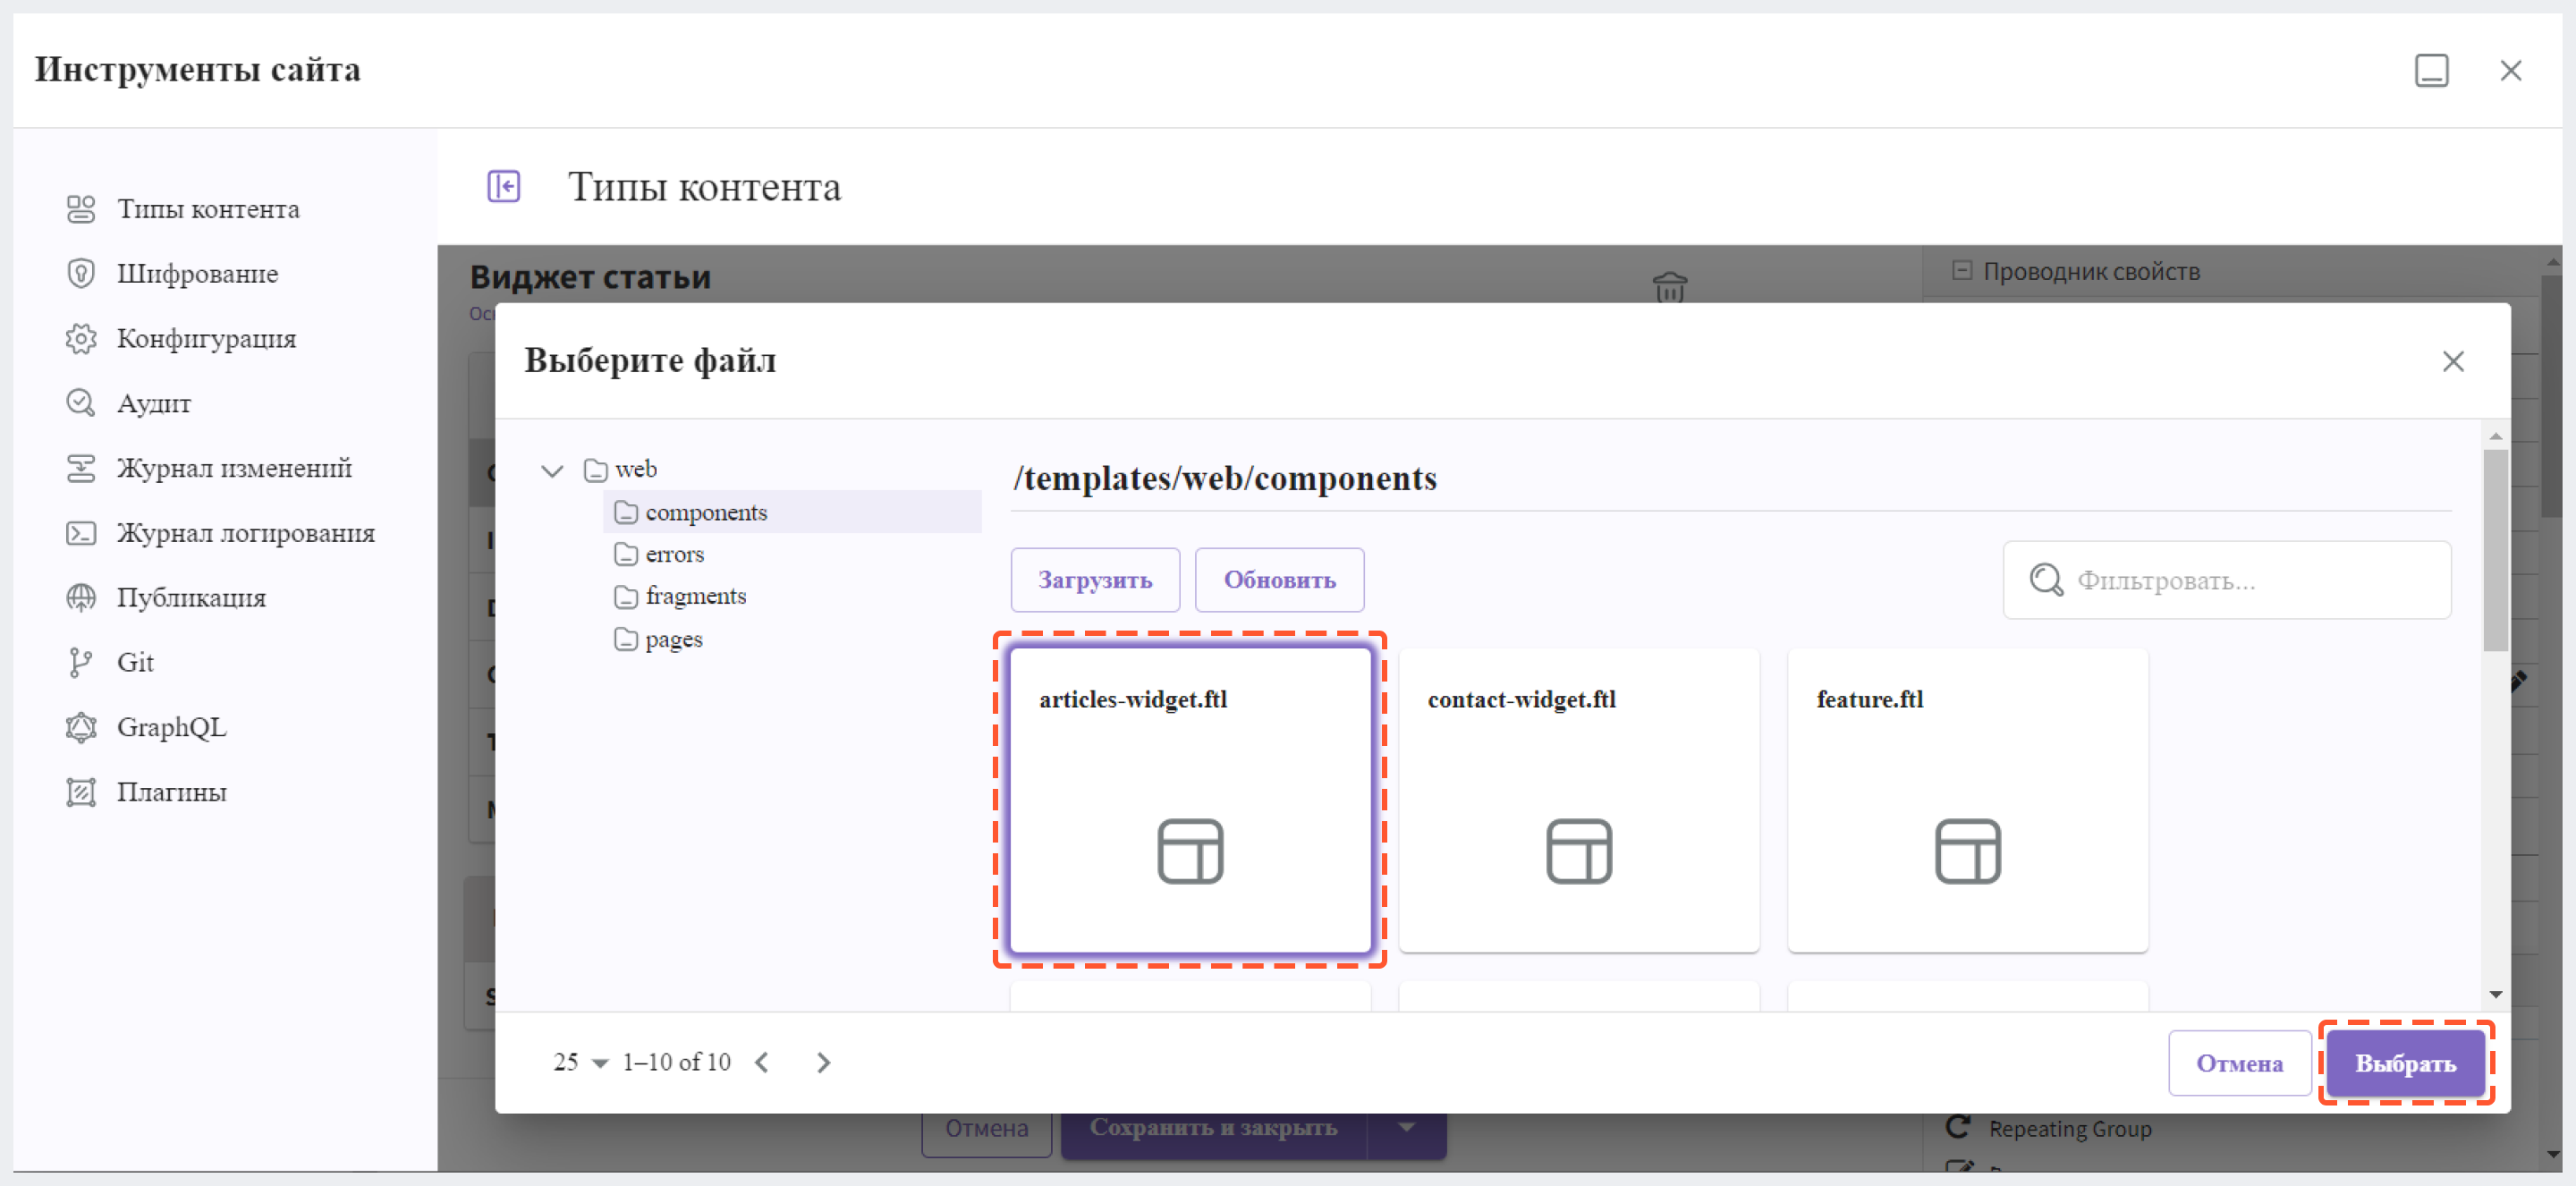Screen dimensions: 2576x1186
Task: Go to next page of files
Action: coord(823,1063)
